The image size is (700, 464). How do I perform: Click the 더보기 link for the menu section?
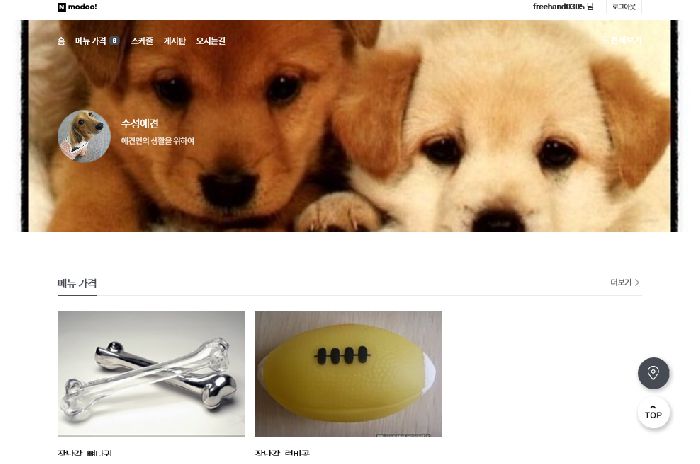[x=621, y=282]
